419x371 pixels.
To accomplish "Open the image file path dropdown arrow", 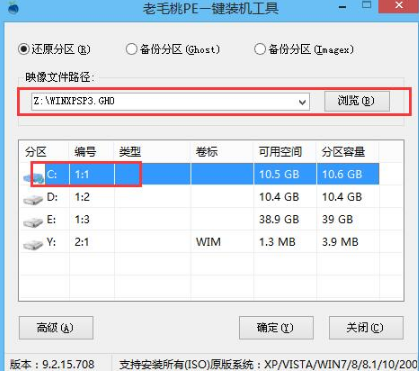I will (302, 102).
